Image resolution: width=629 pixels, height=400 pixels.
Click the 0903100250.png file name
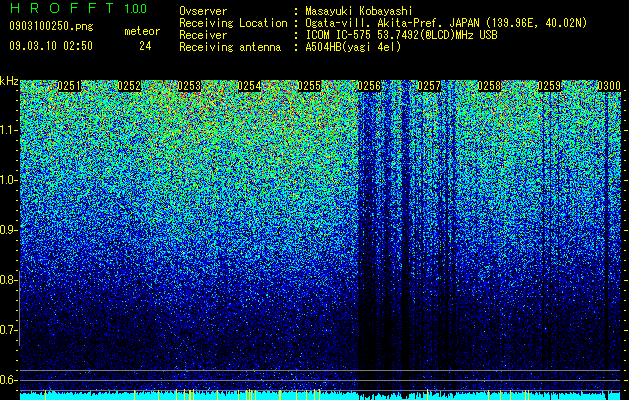tap(51, 26)
